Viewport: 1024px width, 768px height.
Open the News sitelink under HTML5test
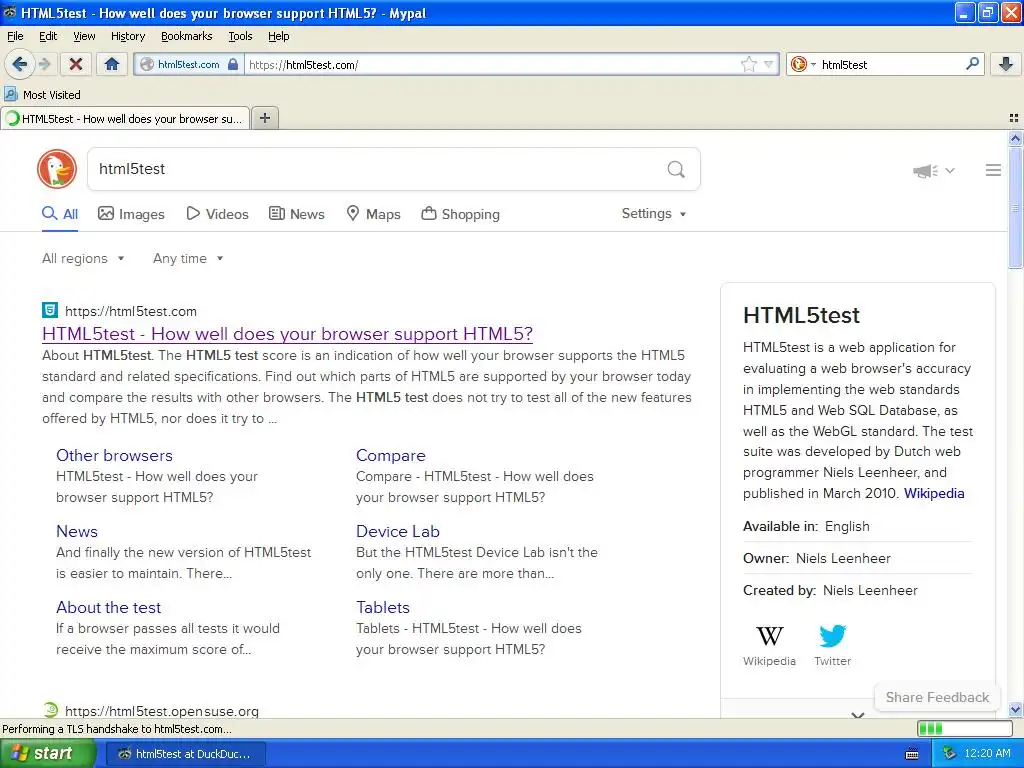coord(76,531)
